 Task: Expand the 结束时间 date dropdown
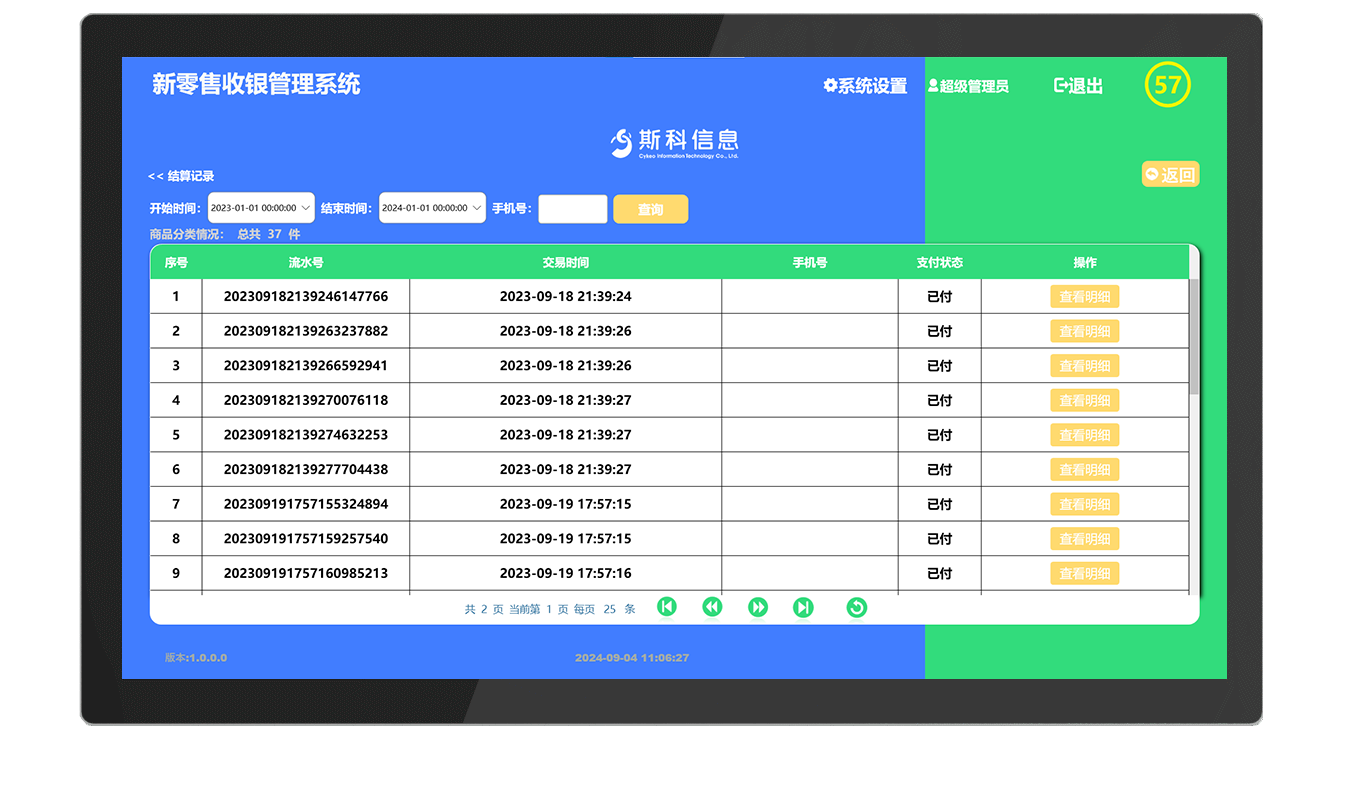477,208
